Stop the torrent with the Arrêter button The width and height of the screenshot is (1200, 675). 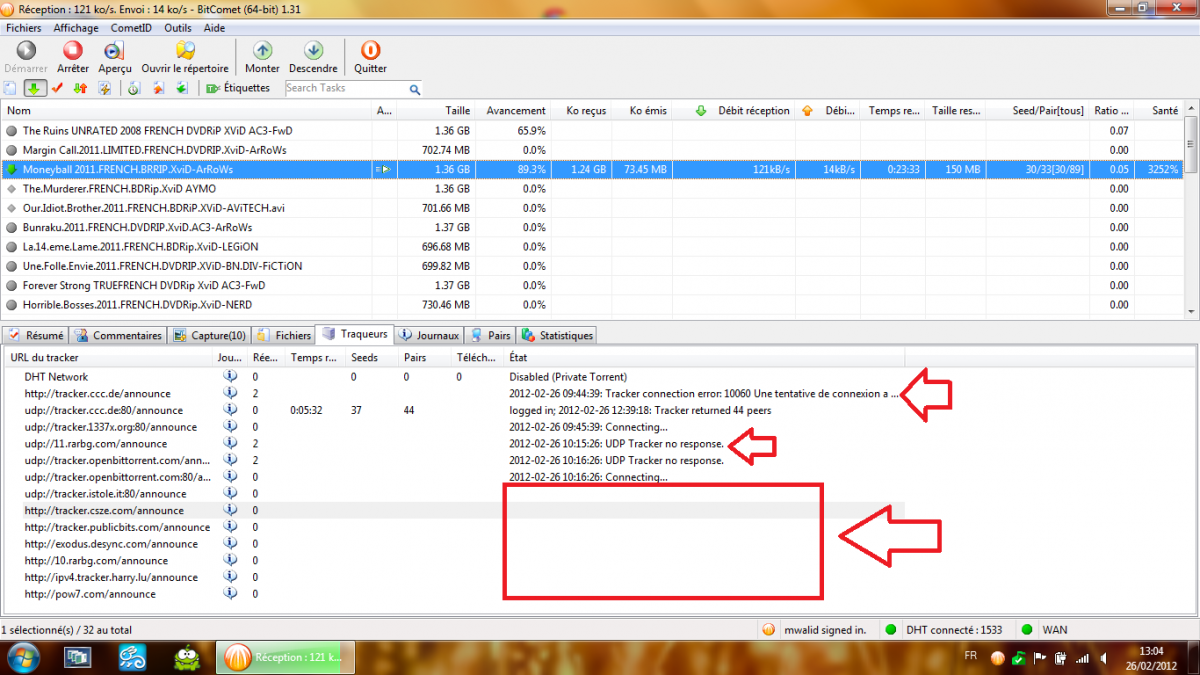(73, 56)
